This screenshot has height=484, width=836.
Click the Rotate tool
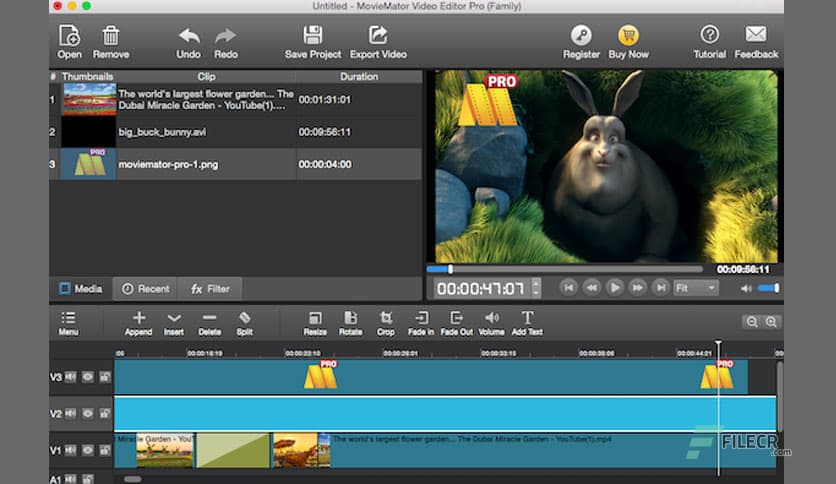coord(350,324)
